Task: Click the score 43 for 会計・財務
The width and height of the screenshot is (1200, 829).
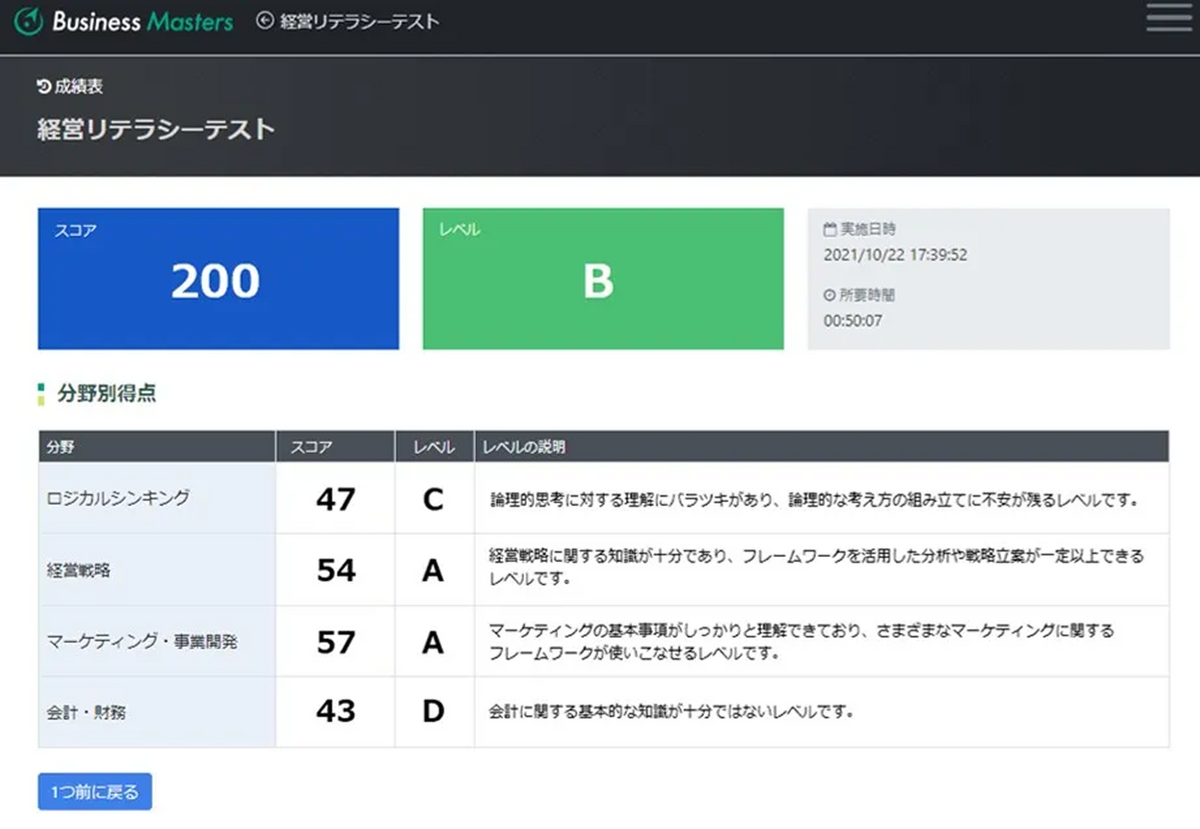Action: pyautogui.click(x=335, y=712)
